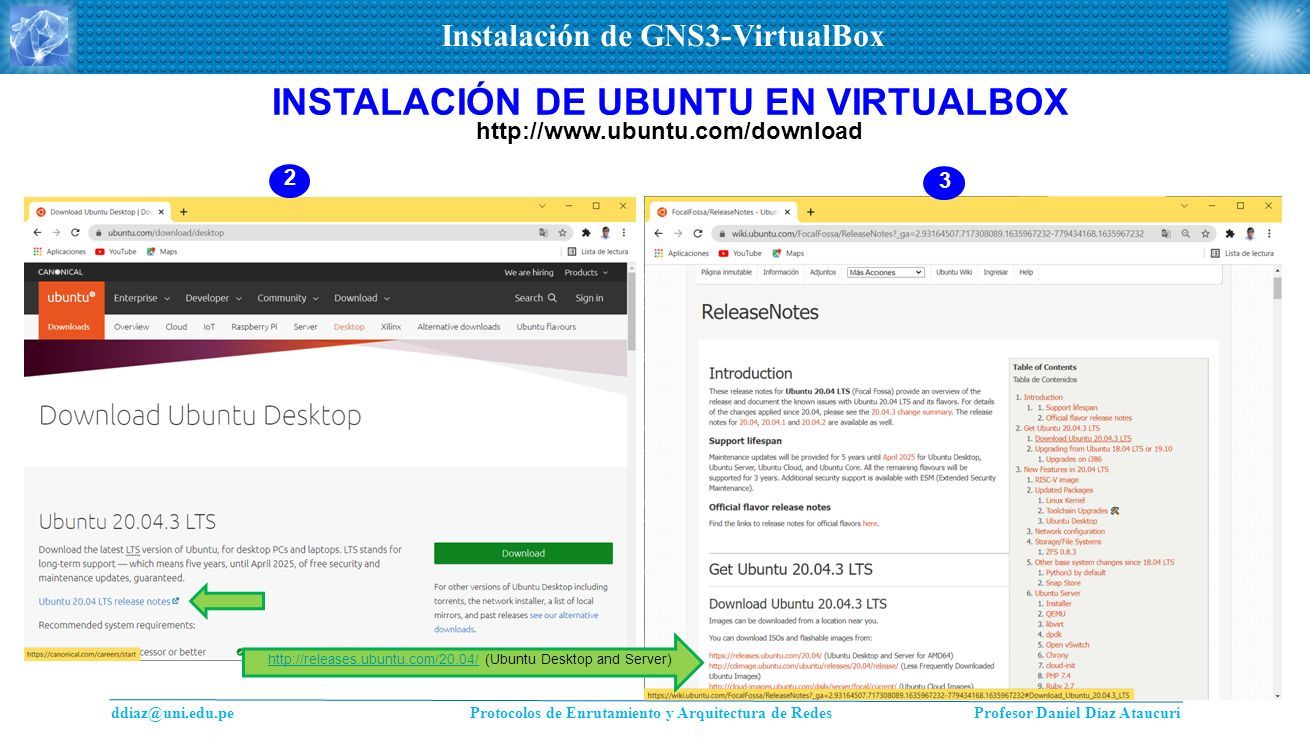The image size is (1310, 737).
Task: Open Lista de lectura in the left browser
Action: click(x=598, y=252)
